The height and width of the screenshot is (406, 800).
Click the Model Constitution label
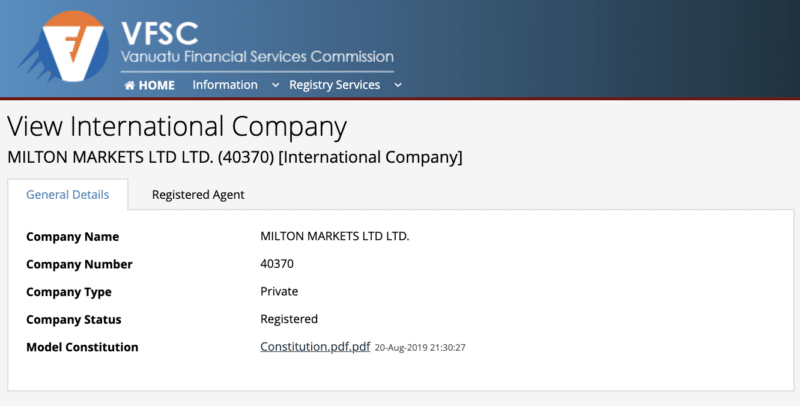[82, 347]
